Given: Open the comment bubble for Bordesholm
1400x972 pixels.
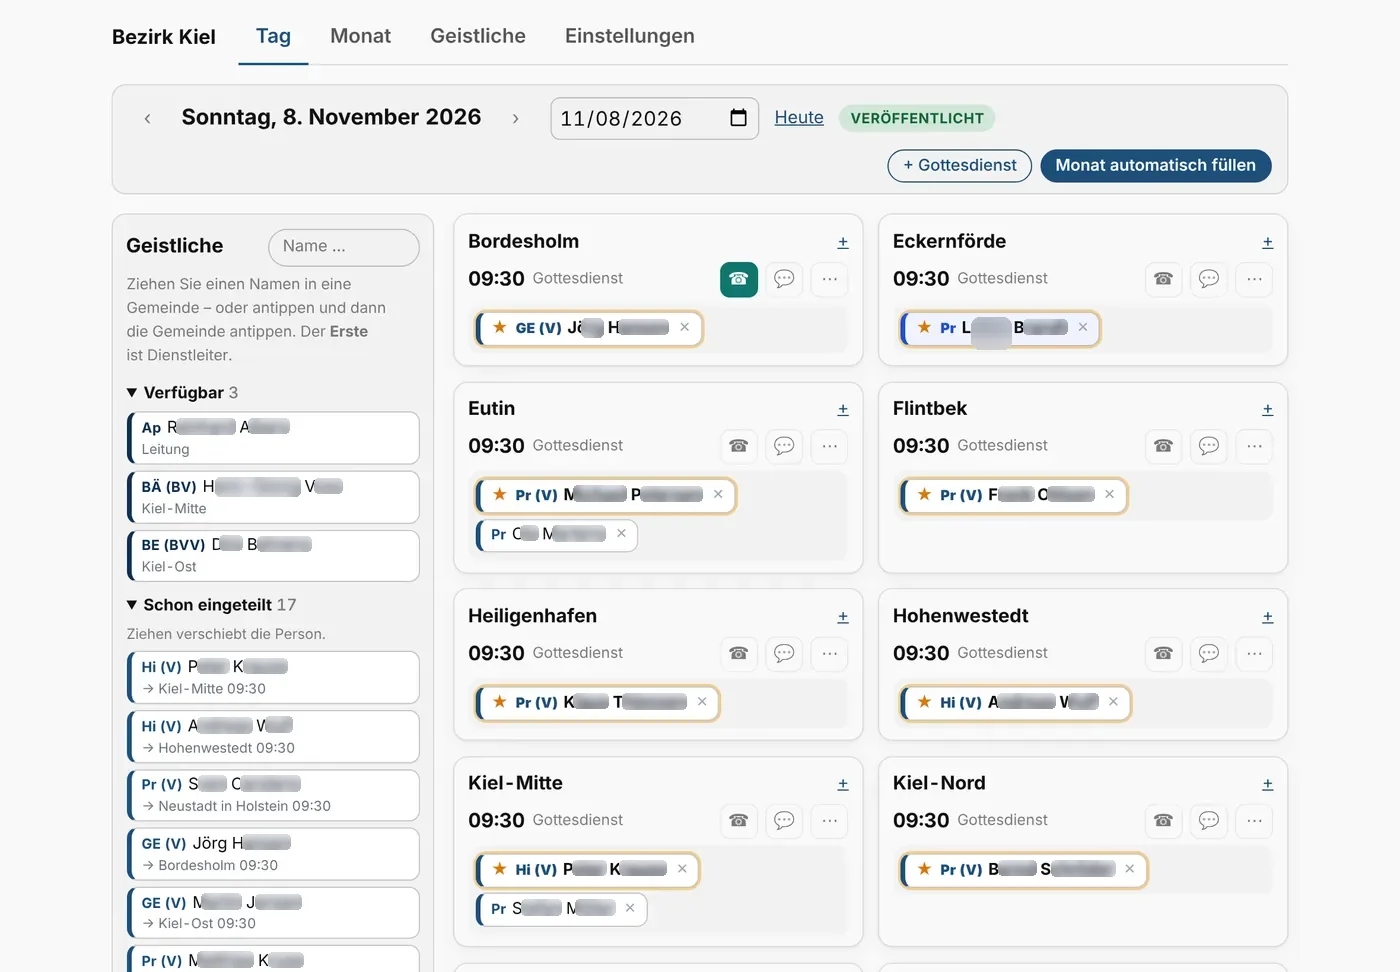Looking at the screenshot, I should (x=784, y=279).
